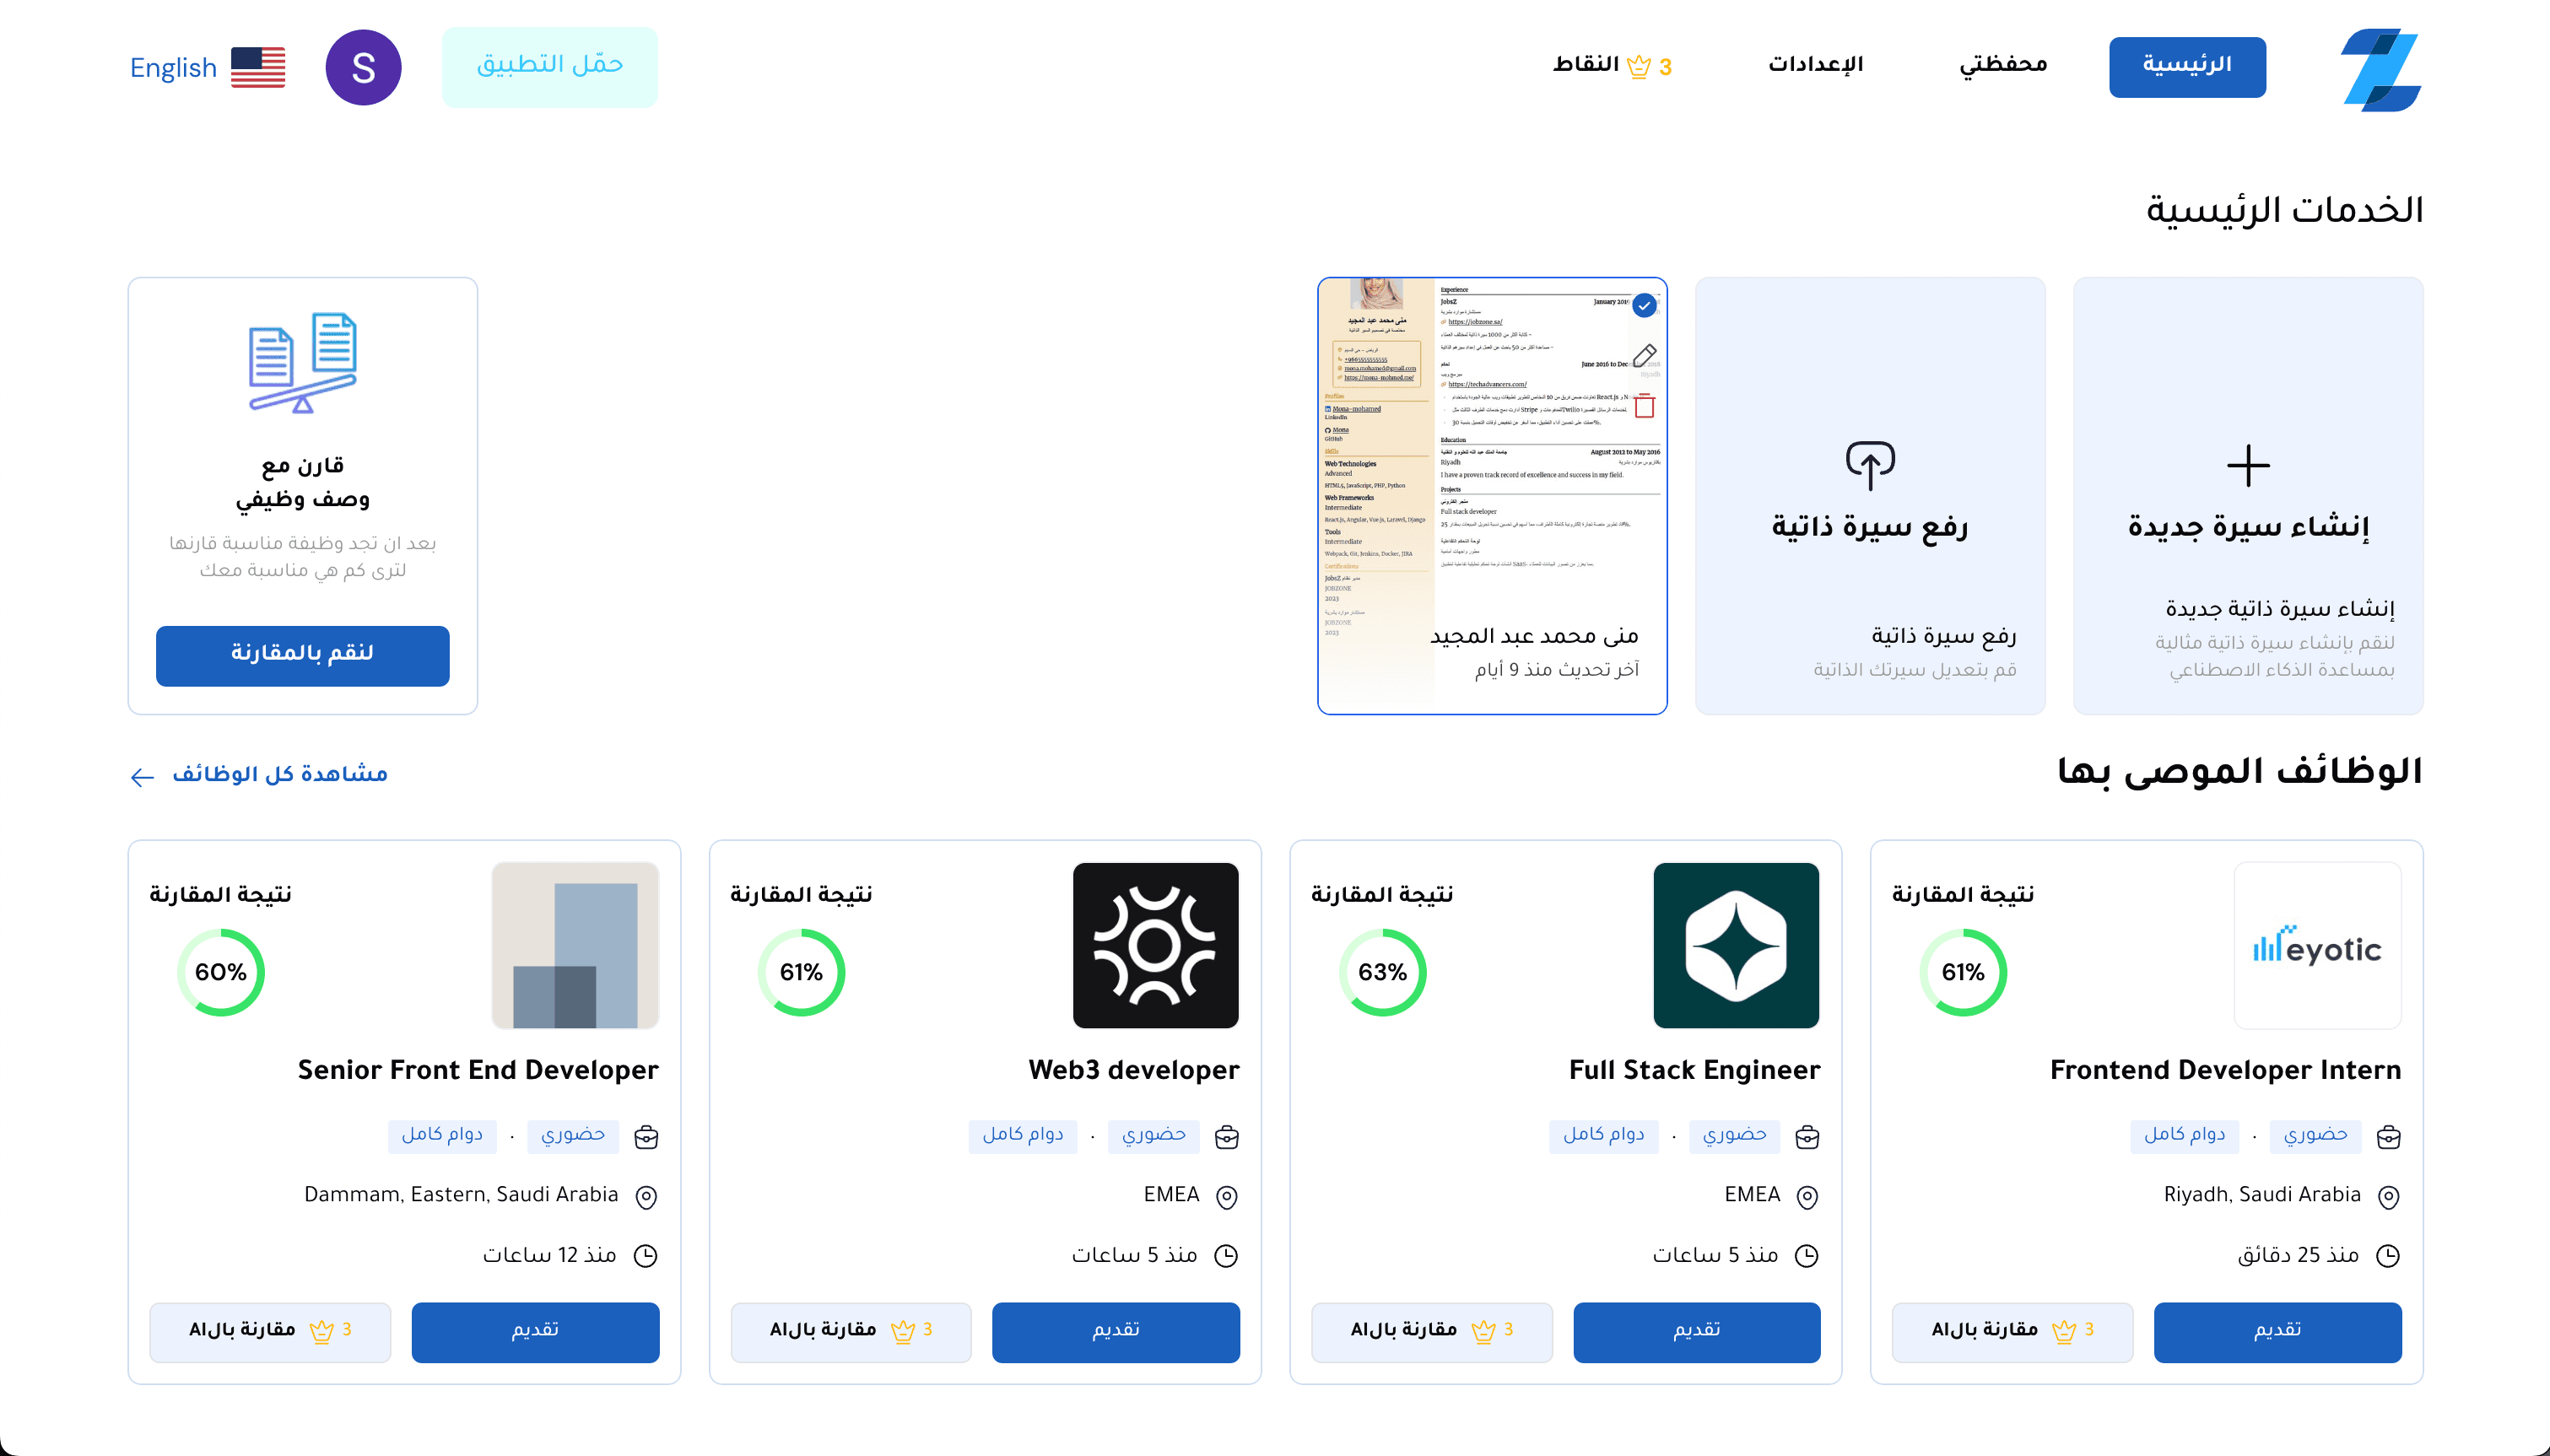Image resolution: width=2550 pixels, height=1456 pixels.
Task: Click the 63% match score ring
Action: tap(1382, 972)
